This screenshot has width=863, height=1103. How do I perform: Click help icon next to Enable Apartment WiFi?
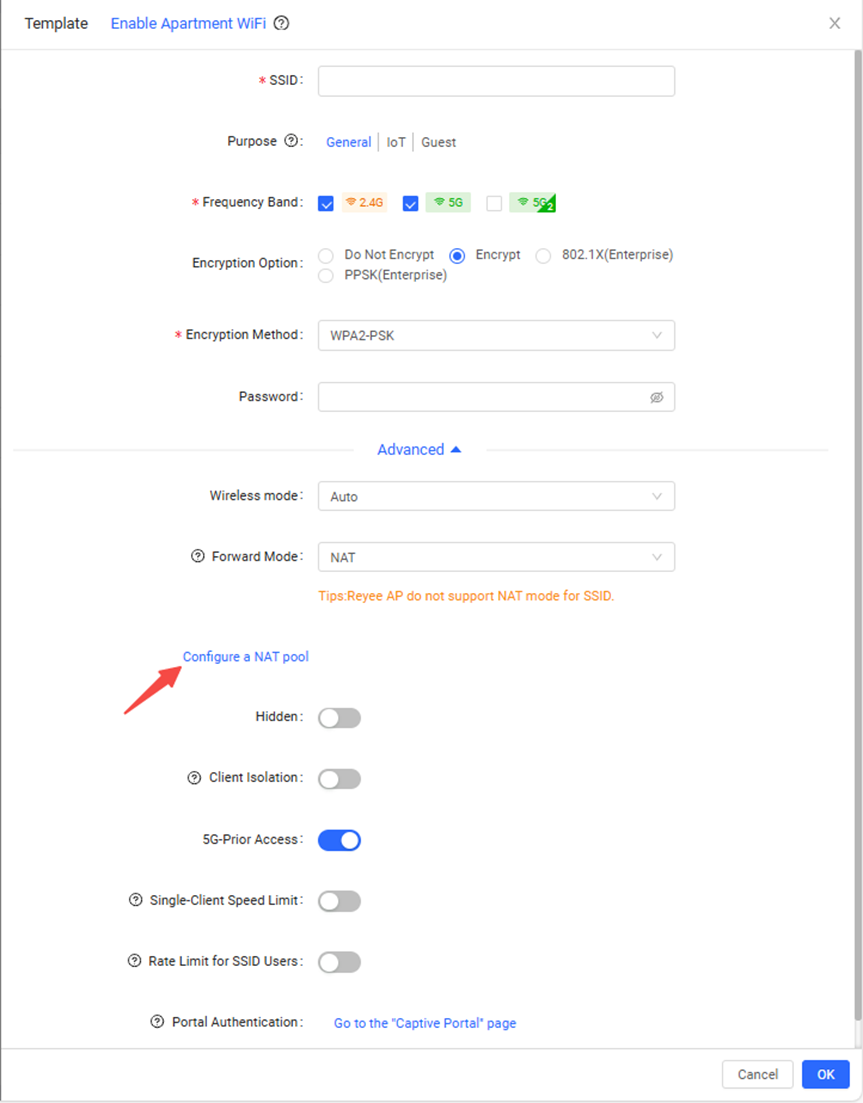[x=282, y=23]
